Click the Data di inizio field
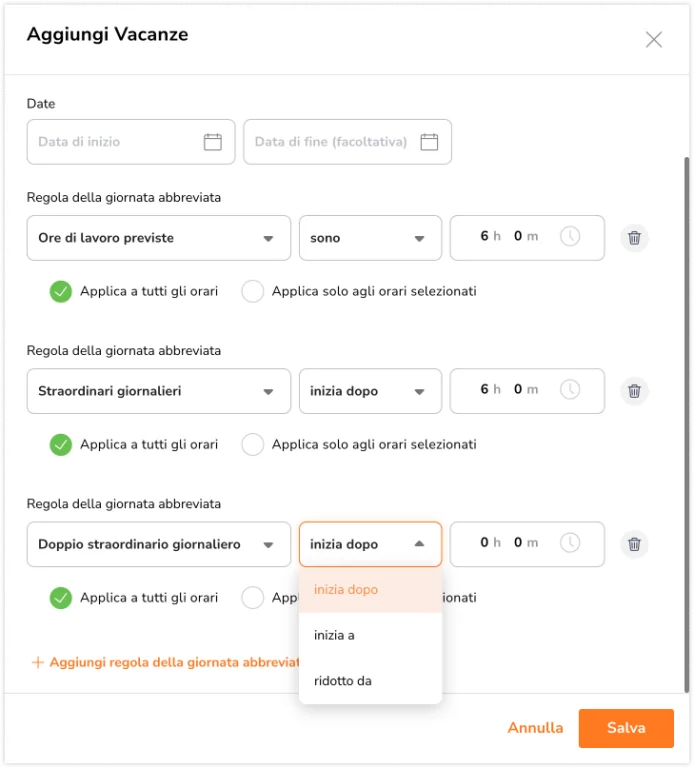The width and height of the screenshot is (694, 768). click(x=131, y=142)
